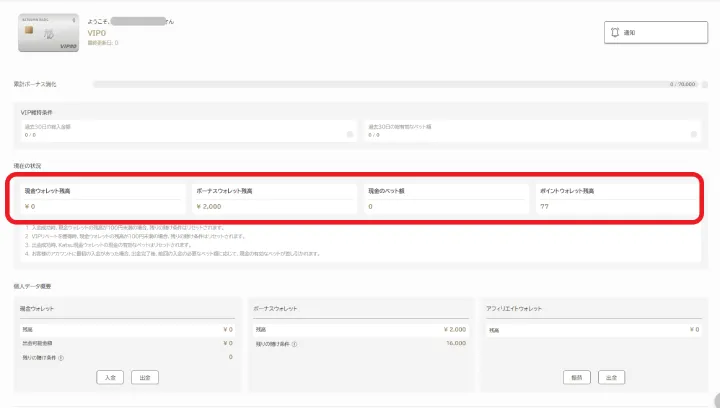Screen dimensions: 720x408
Task: Open info icon beside cash wallet wagering requirement
Action: tap(61, 358)
